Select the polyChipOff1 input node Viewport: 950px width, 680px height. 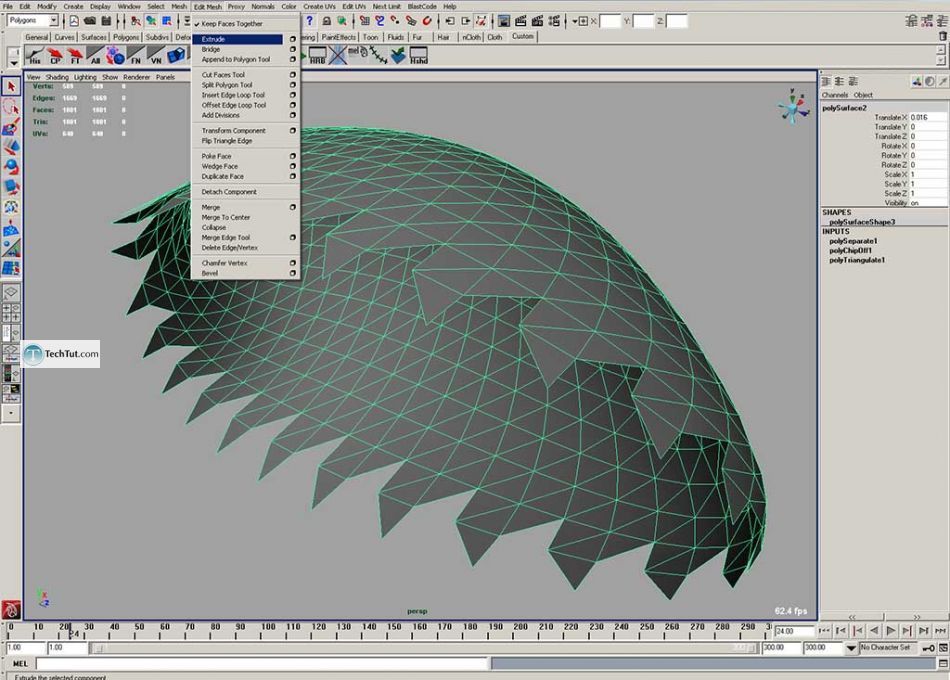[x=850, y=250]
